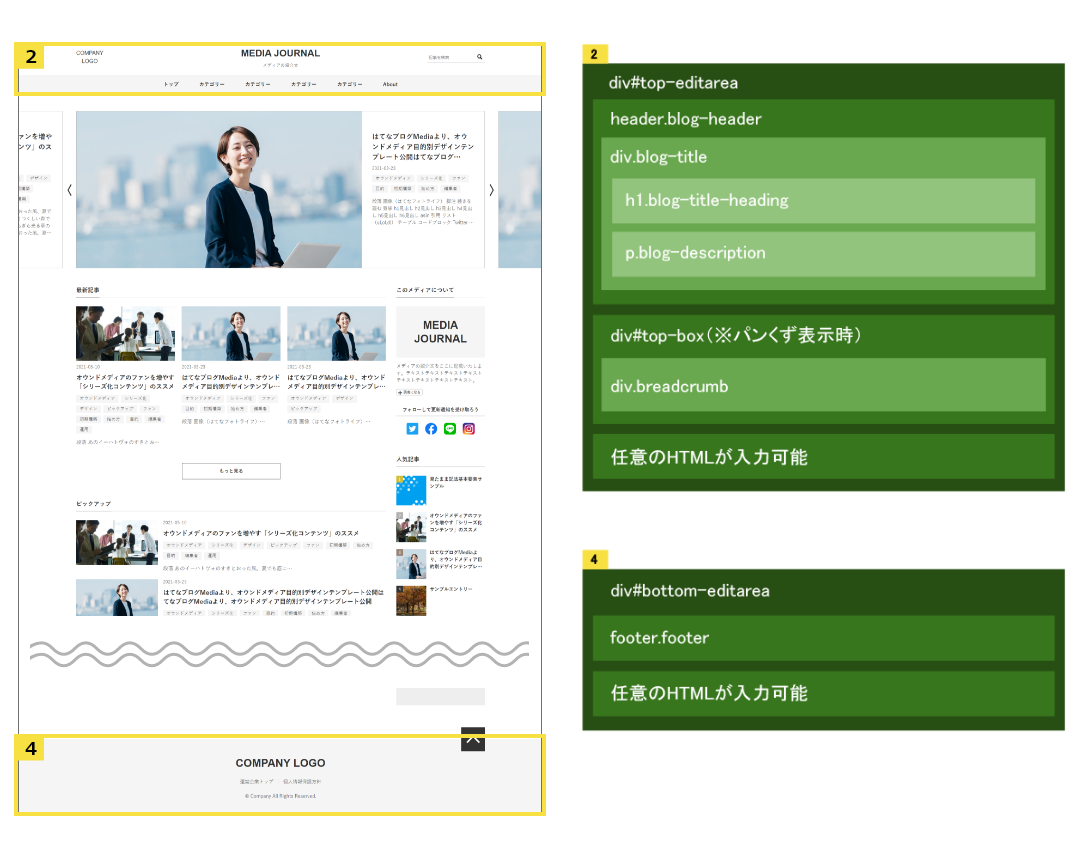Click the left carousel arrow on the hero slider
1092x863 pixels.
point(68,189)
